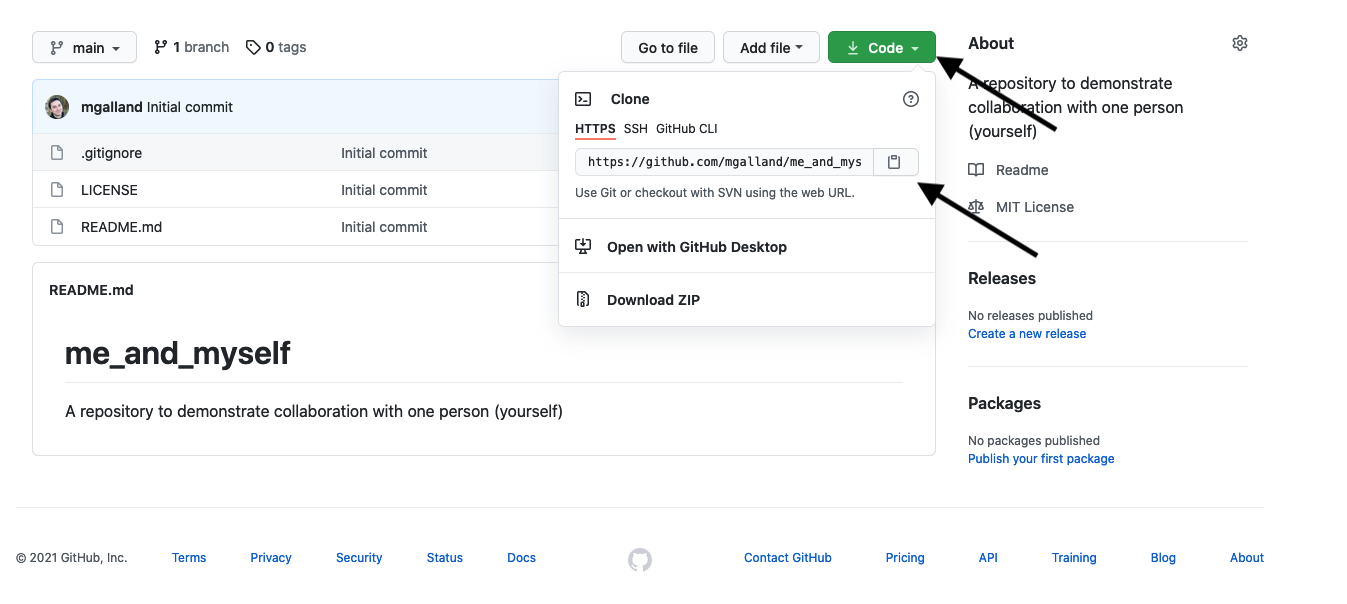This screenshot has width=1347, height=604.
Task: Click the ZIP file icon
Action: [583, 300]
